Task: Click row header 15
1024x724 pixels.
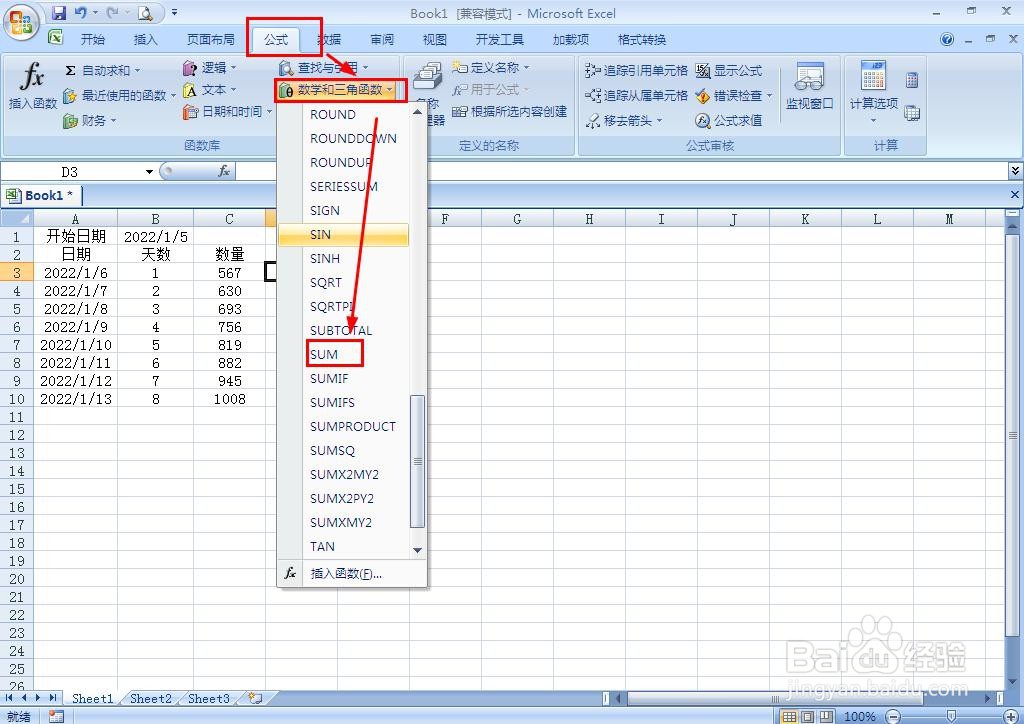Action: [16, 489]
